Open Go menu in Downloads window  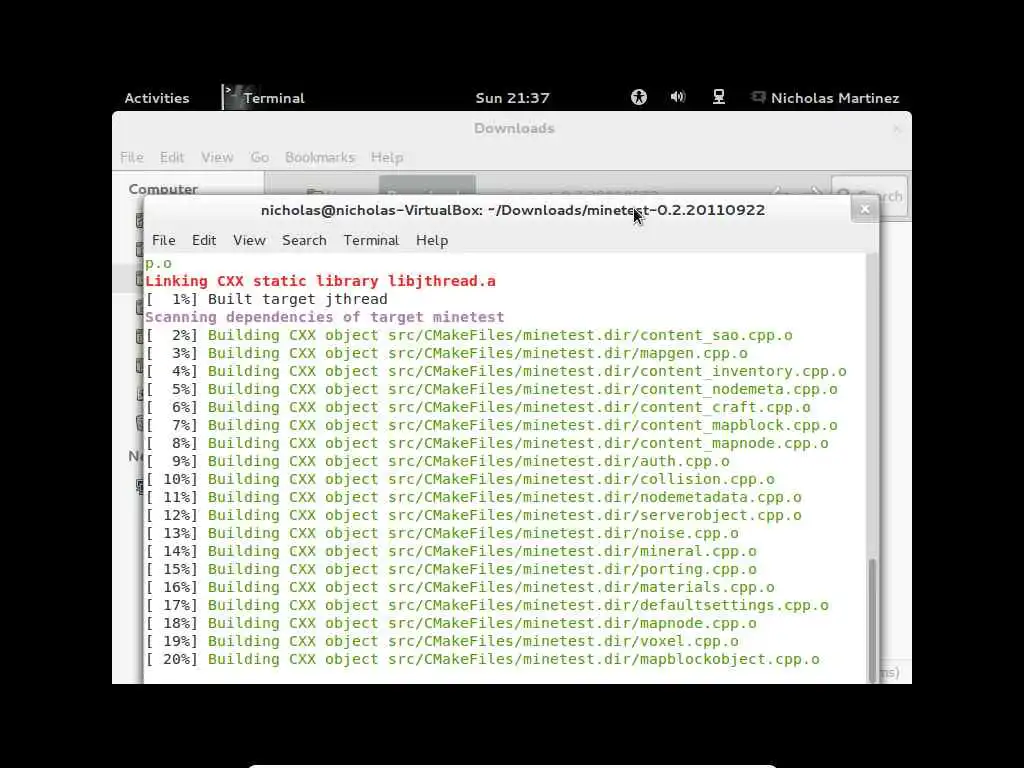[259, 157]
